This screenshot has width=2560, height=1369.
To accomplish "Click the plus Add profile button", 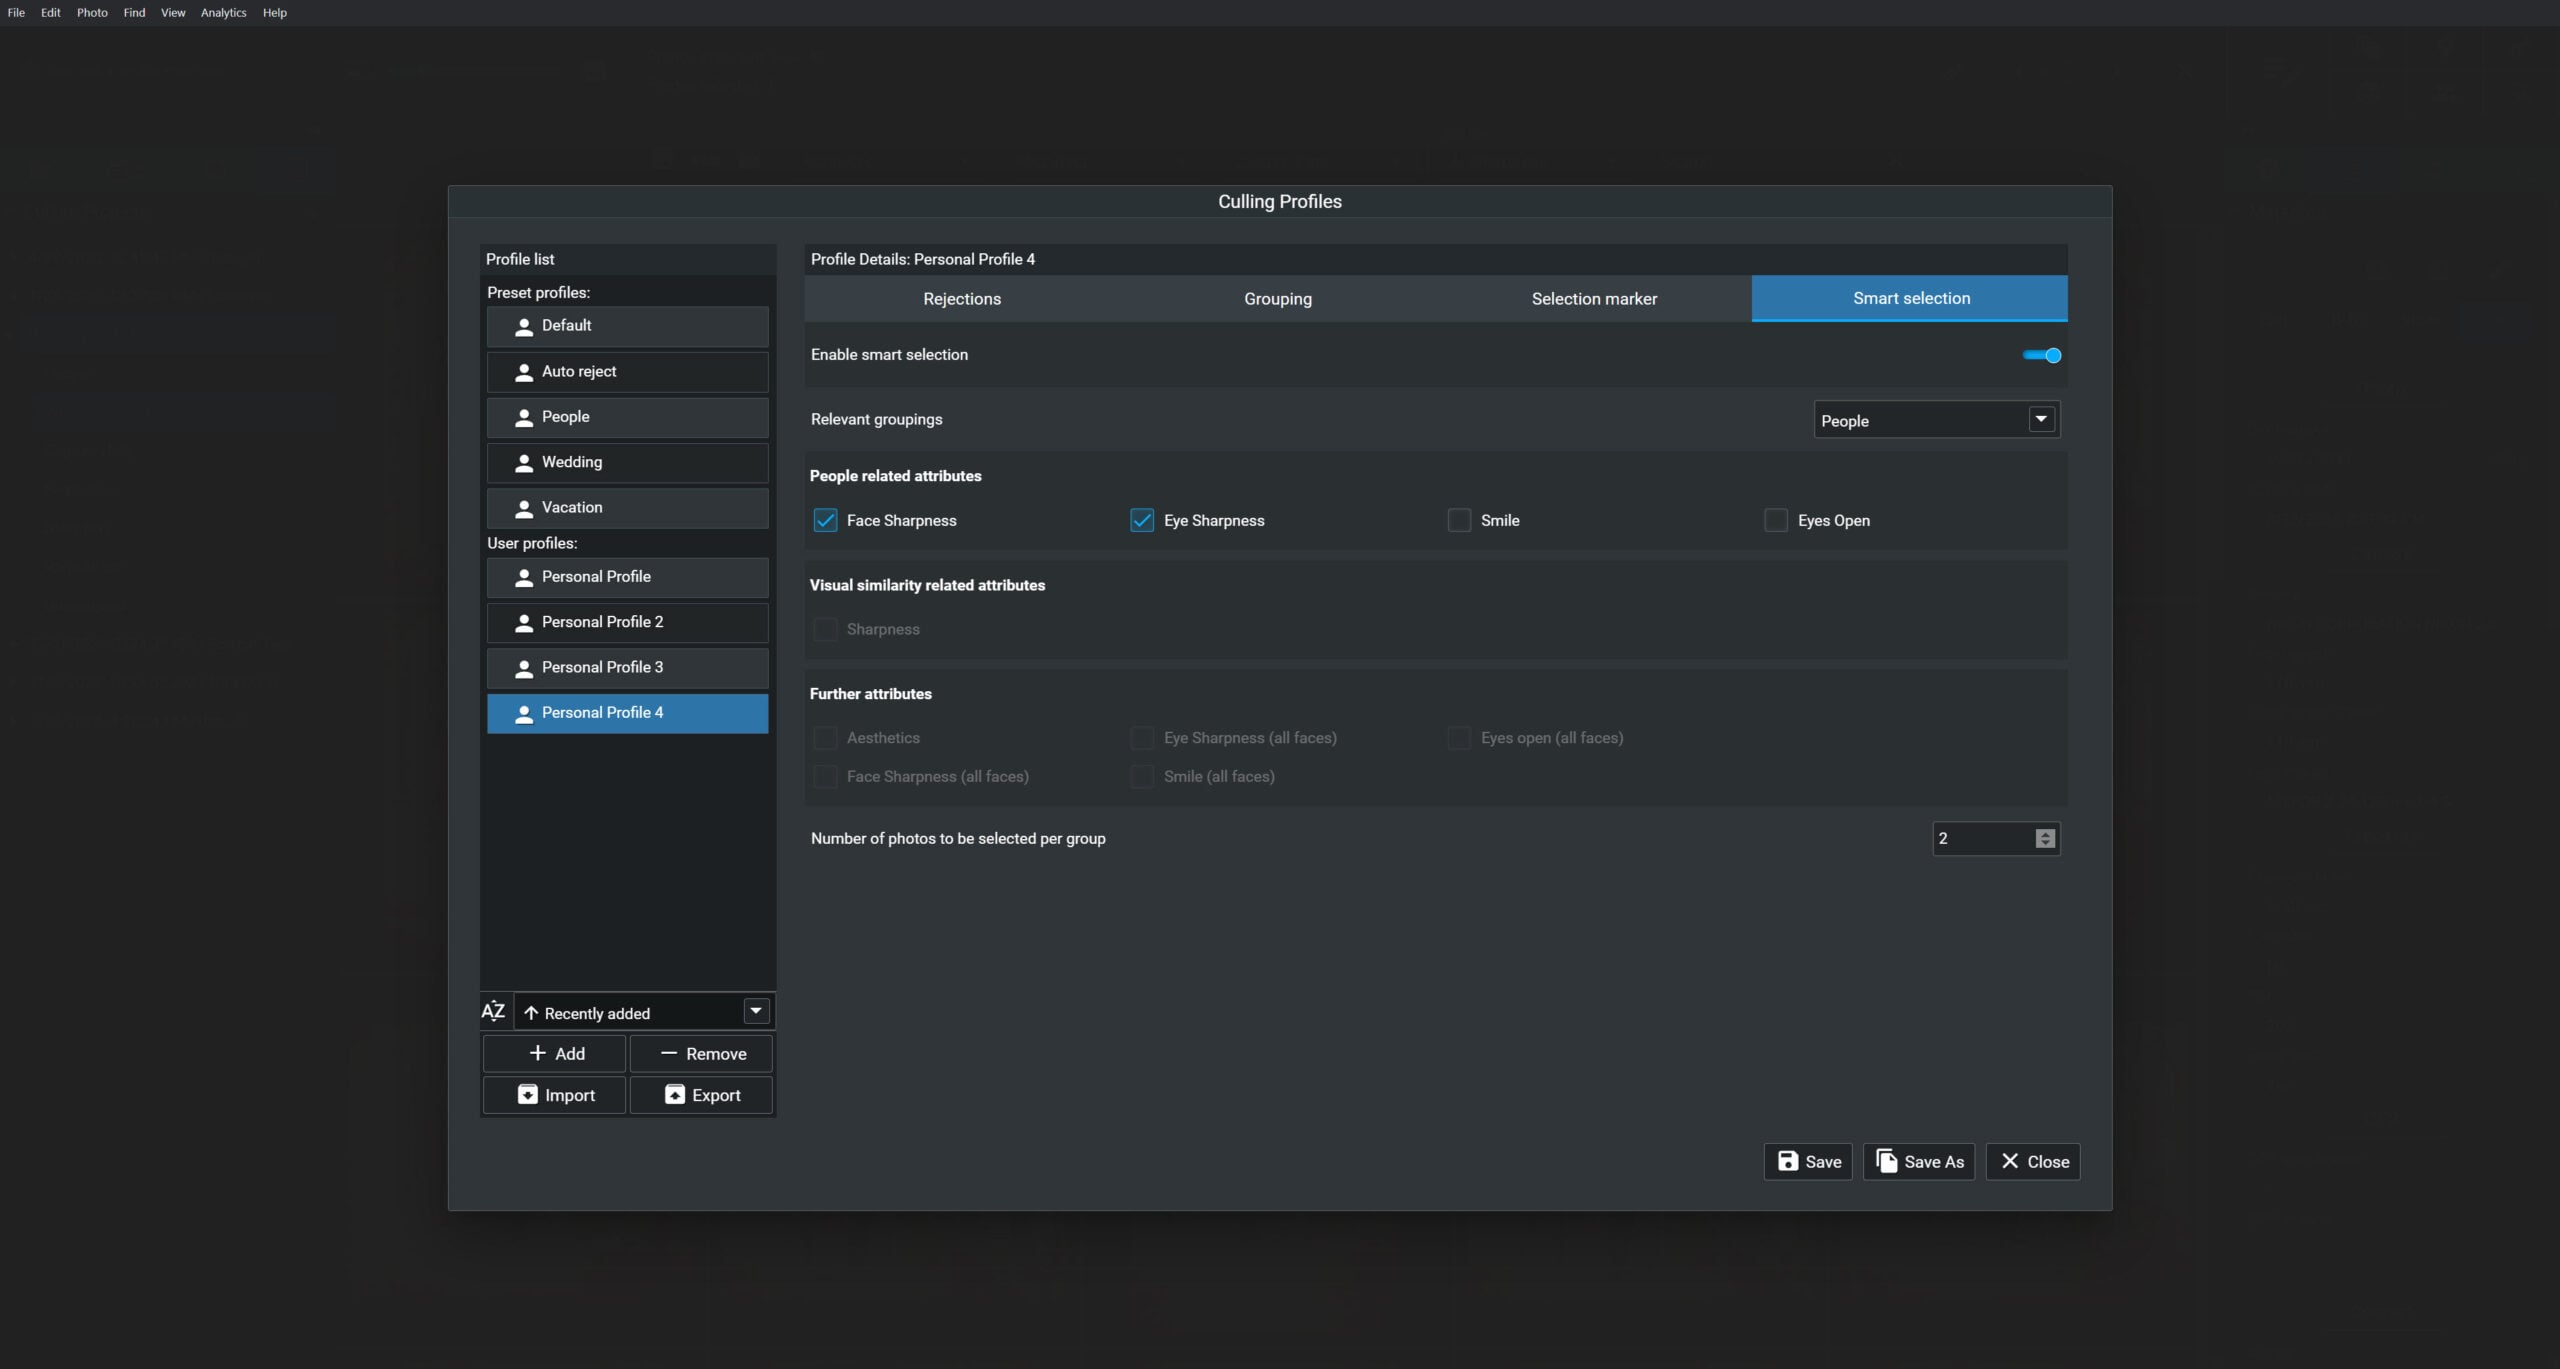I will [x=555, y=1053].
